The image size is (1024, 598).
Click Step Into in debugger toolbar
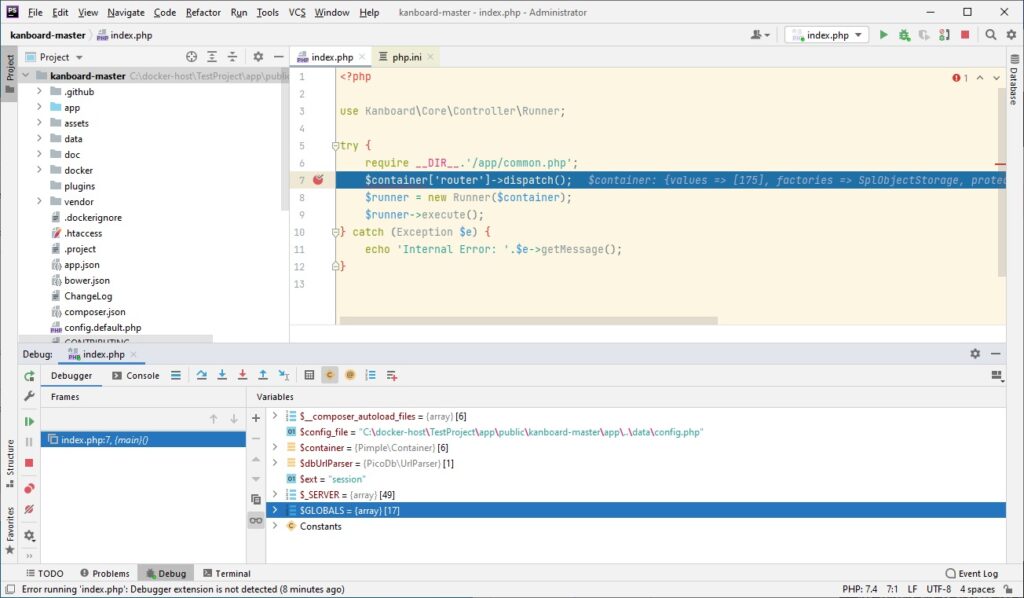pyautogui.click(x=222, y=375)
